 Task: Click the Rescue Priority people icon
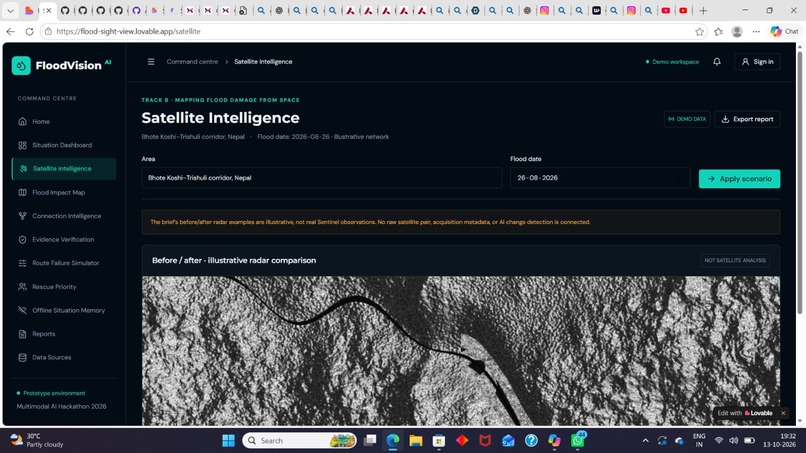22,287
